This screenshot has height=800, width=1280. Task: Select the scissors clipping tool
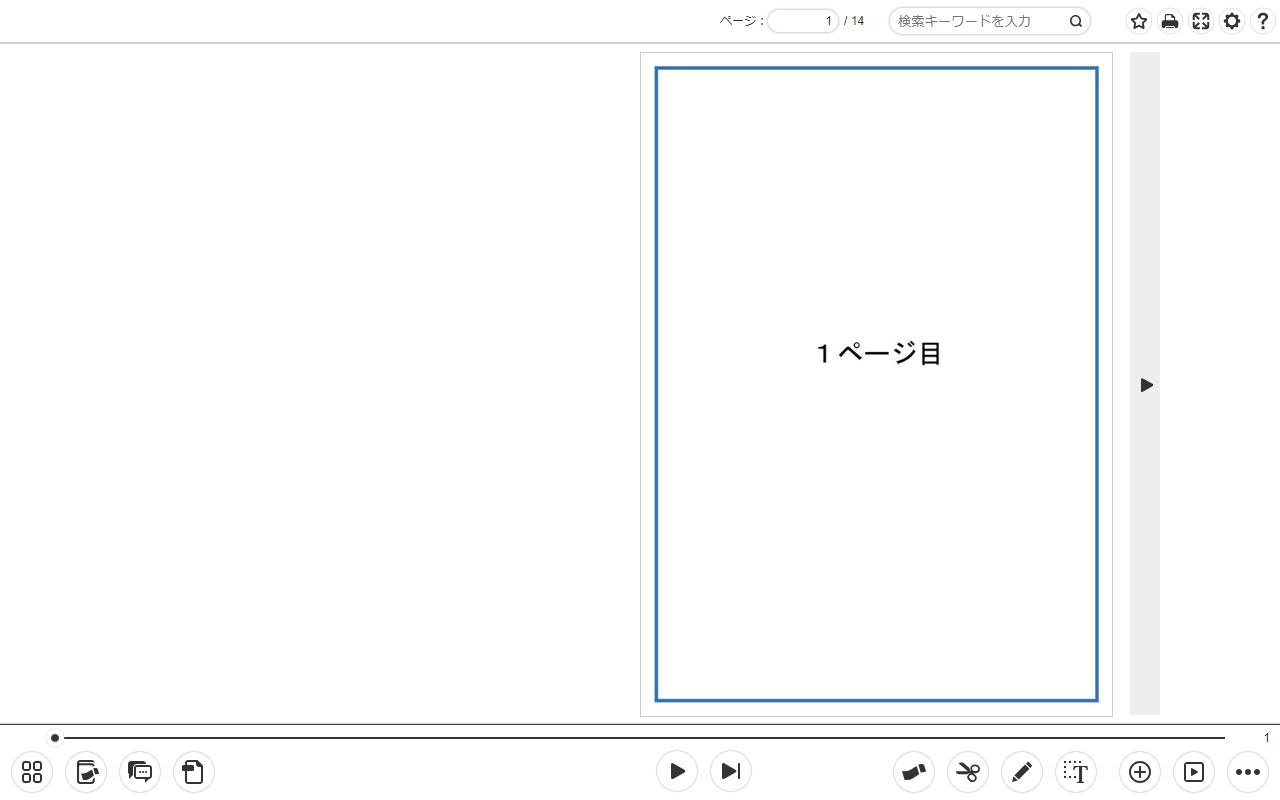click(x=968, y=772)
